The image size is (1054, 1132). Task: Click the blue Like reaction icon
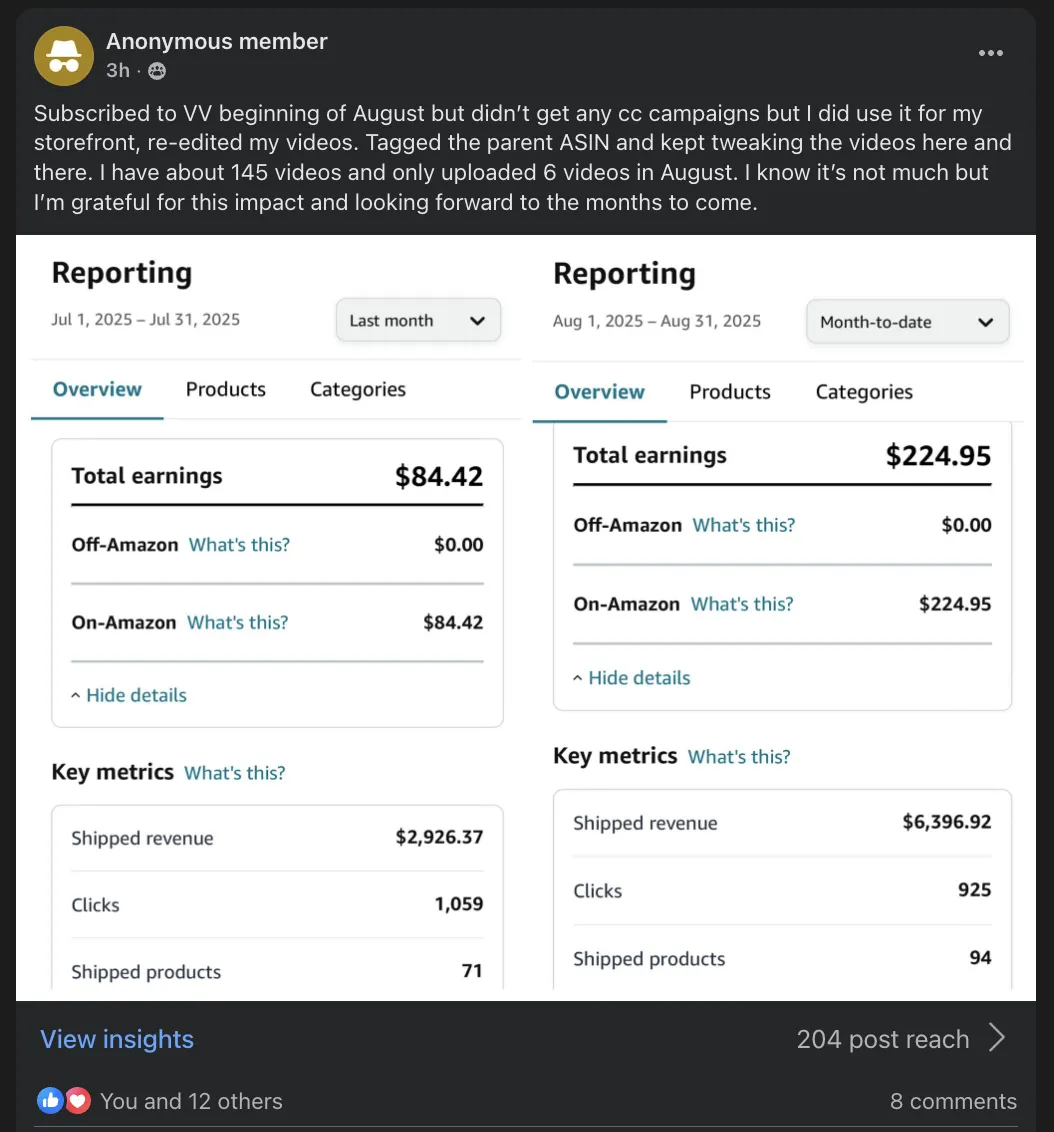[50, 1101]
